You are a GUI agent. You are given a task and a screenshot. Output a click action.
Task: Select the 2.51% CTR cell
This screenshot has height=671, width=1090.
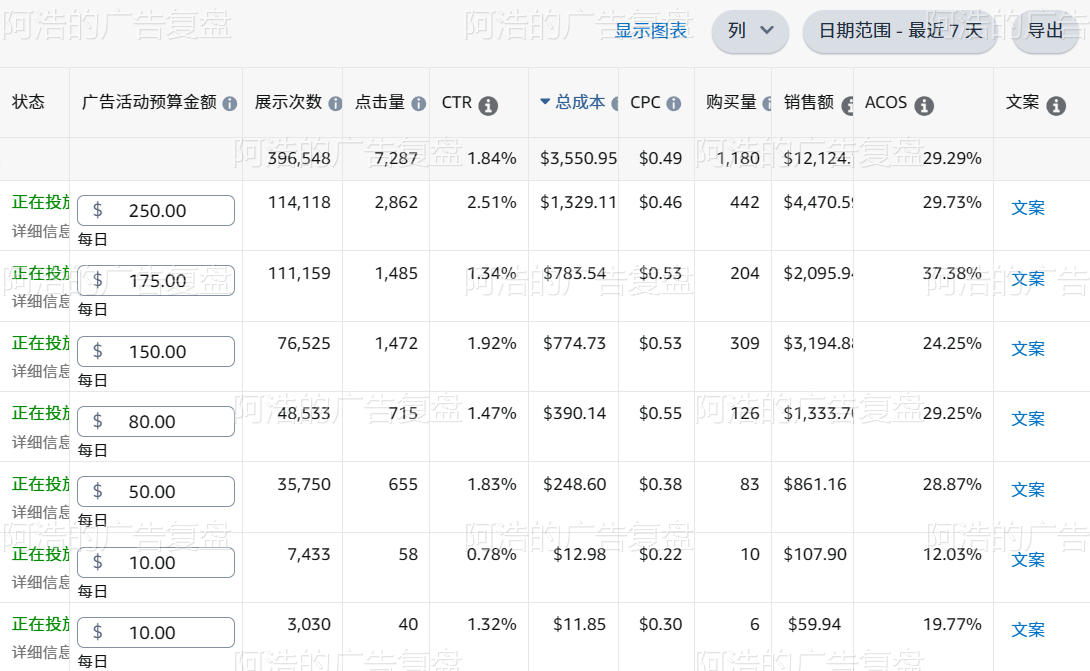click(491, 202)
